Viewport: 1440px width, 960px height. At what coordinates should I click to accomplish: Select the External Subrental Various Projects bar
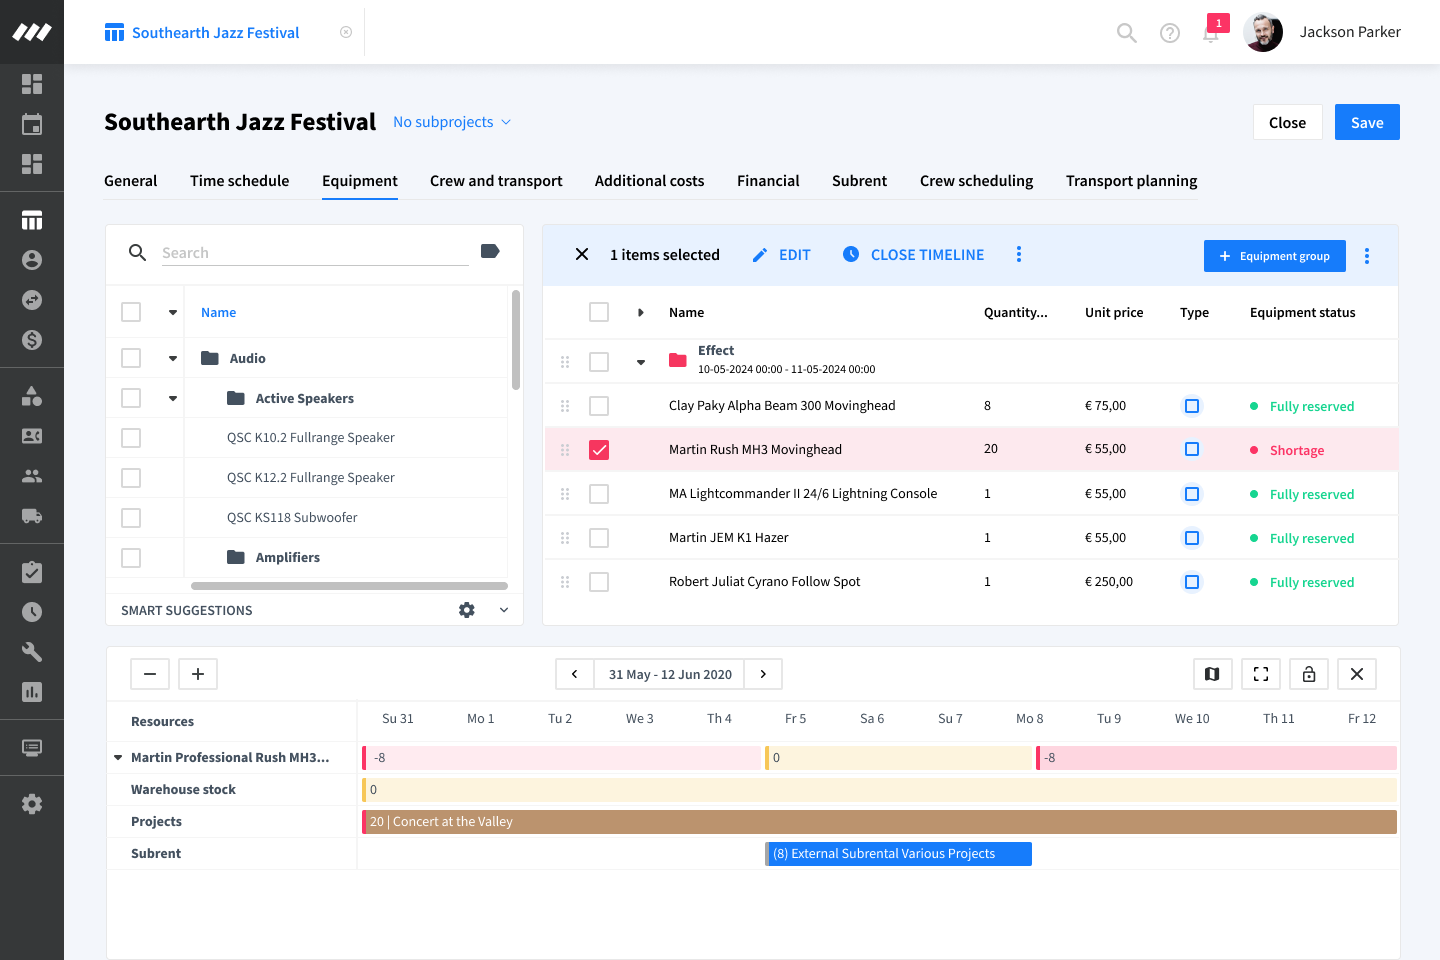pos(899,854)
